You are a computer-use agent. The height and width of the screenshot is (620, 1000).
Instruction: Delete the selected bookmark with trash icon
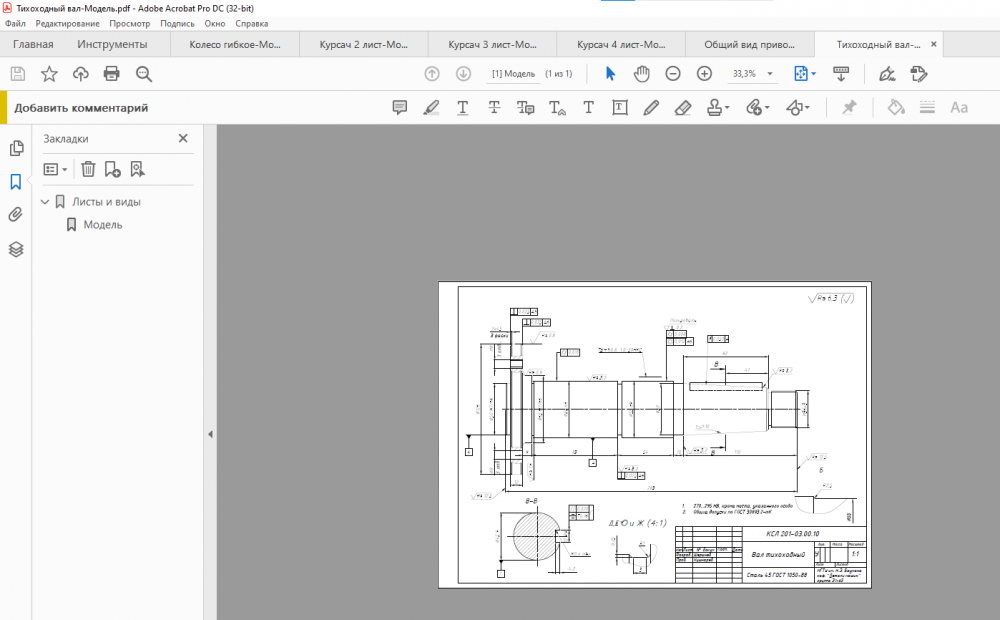pos(88,169)
